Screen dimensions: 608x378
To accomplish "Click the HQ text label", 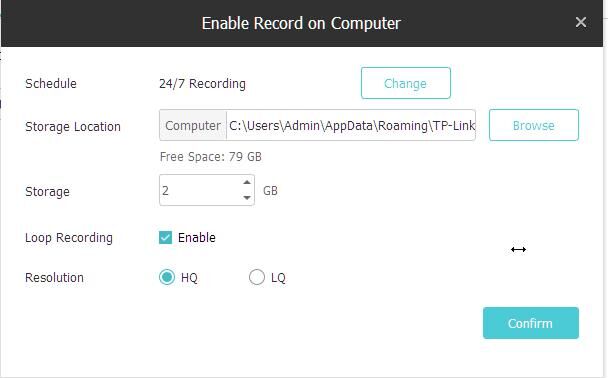I will pos(189,278).
